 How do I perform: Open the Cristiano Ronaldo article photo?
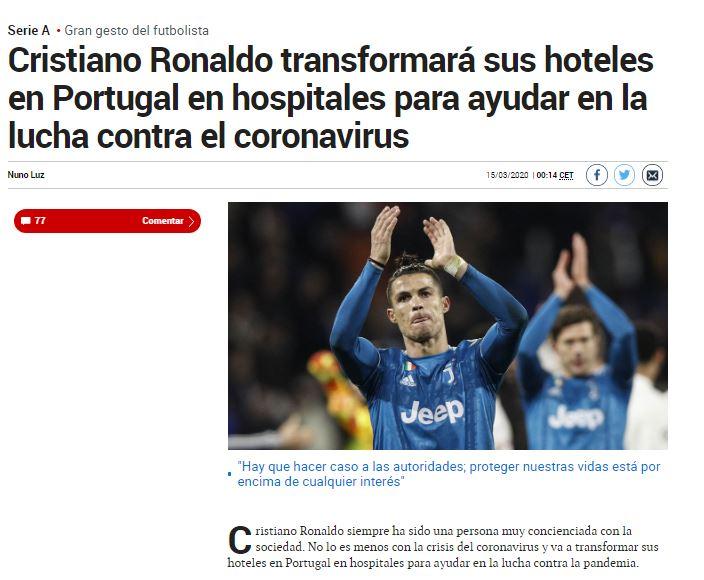(x=448, y=325)
